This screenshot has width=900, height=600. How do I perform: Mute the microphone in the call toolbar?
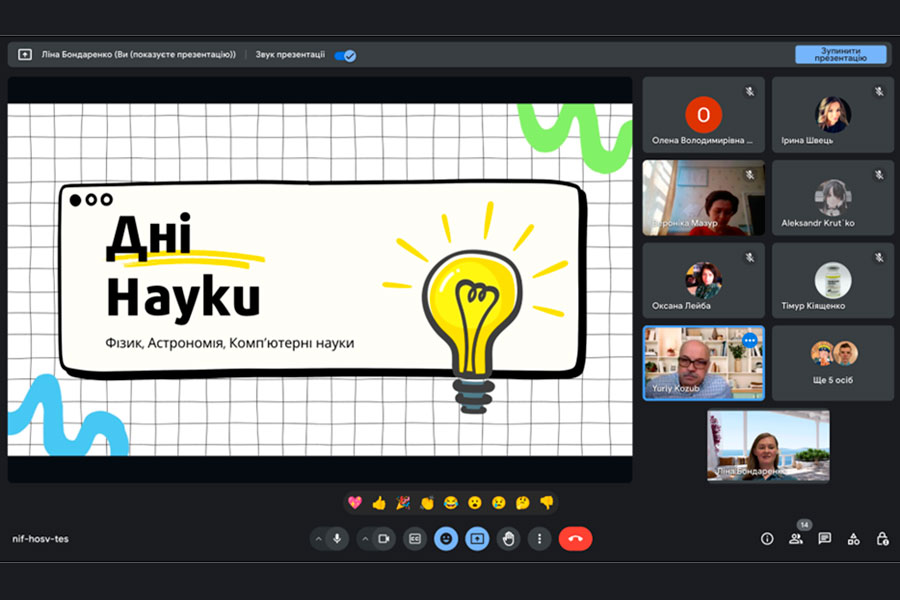(x=337, y=539)
